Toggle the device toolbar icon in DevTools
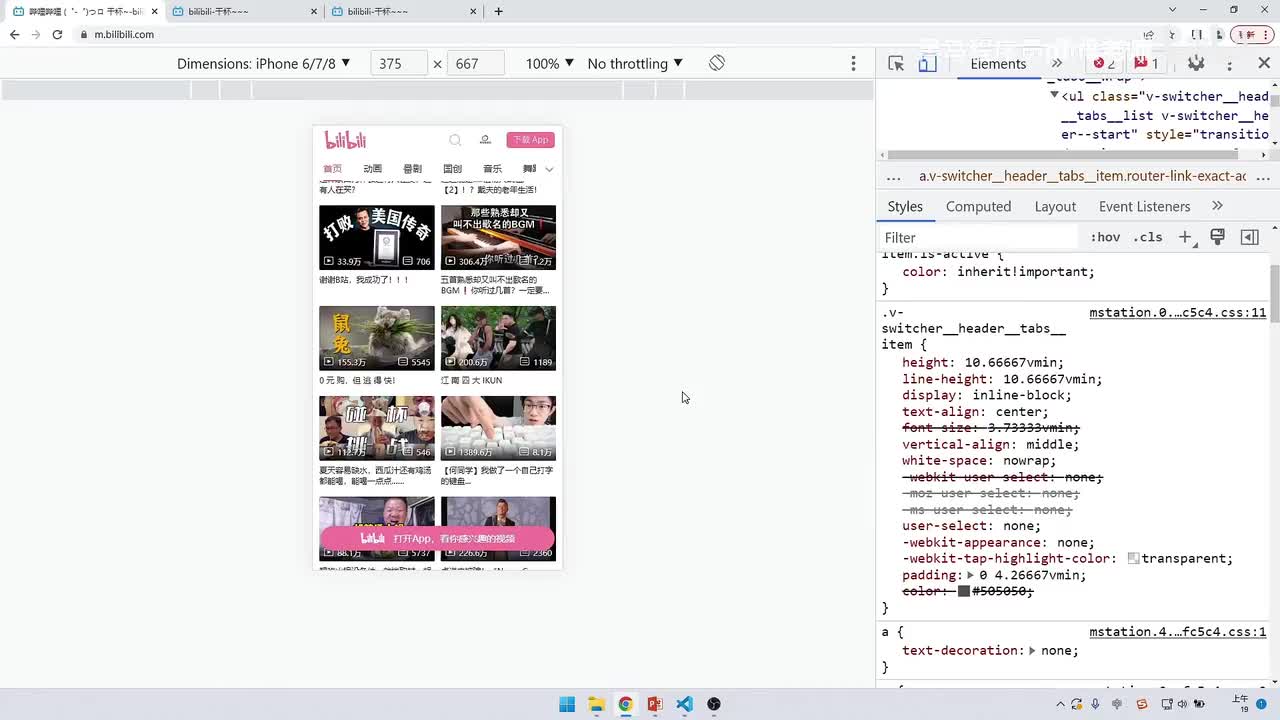The height and width of the screenshot is (720, 1280). [927, 63]
